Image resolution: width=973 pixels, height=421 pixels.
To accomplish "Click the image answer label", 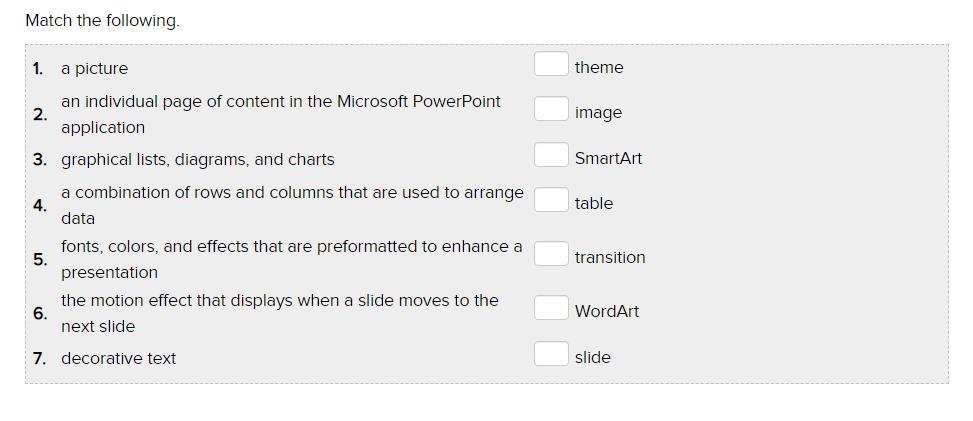I will pyautogui.click(x=598, y=112).
